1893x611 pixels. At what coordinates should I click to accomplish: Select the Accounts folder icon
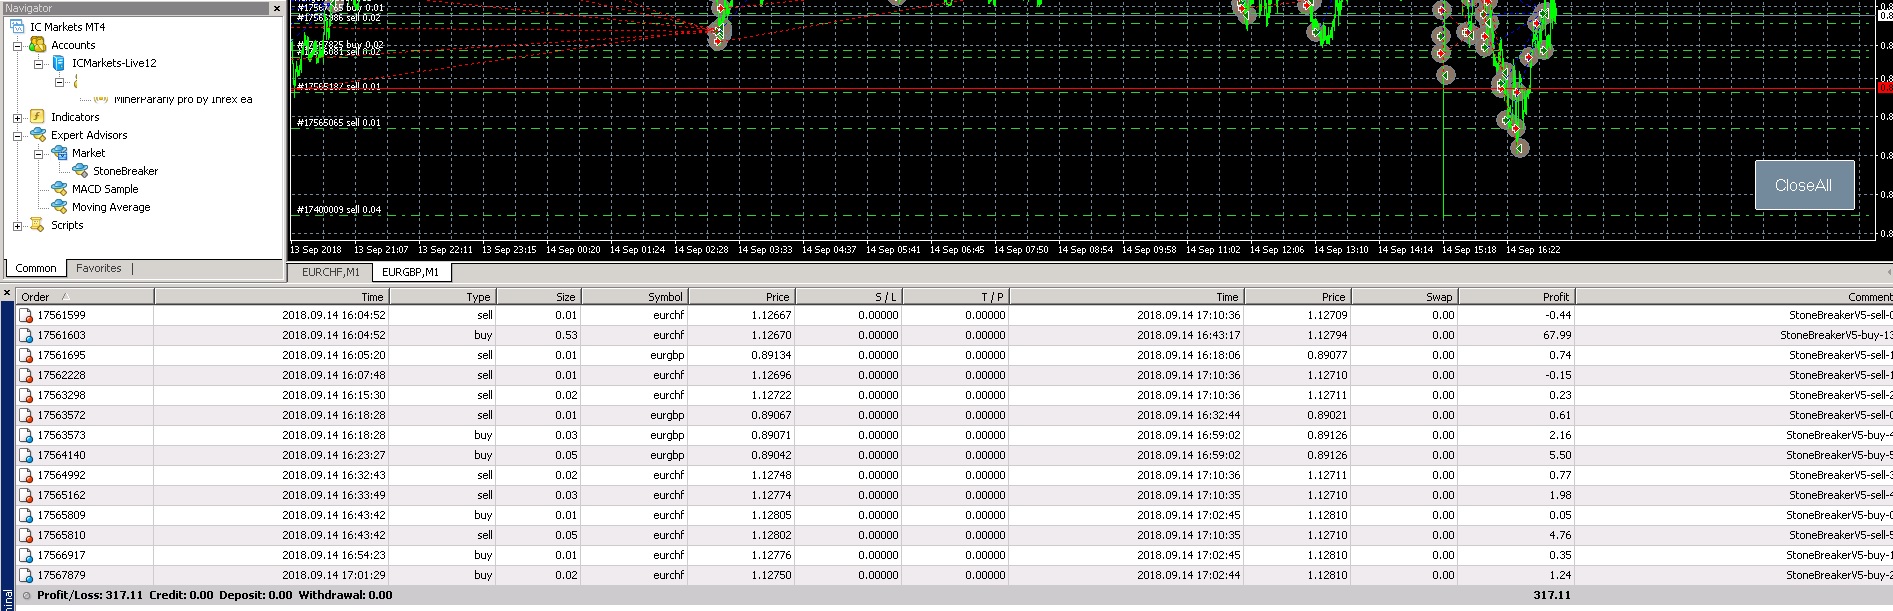pyautogui.click(x=37, y=45)
